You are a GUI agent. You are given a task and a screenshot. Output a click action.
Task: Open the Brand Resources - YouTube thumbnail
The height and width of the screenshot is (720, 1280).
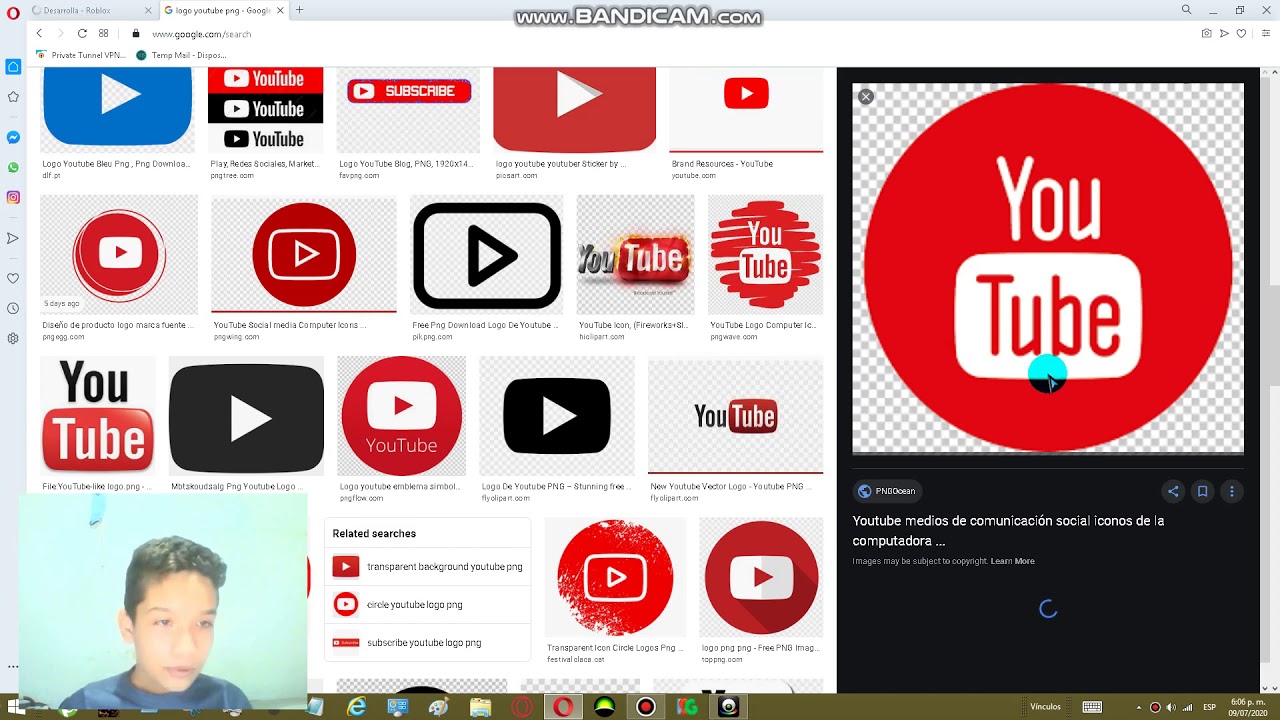coord(746,110)
